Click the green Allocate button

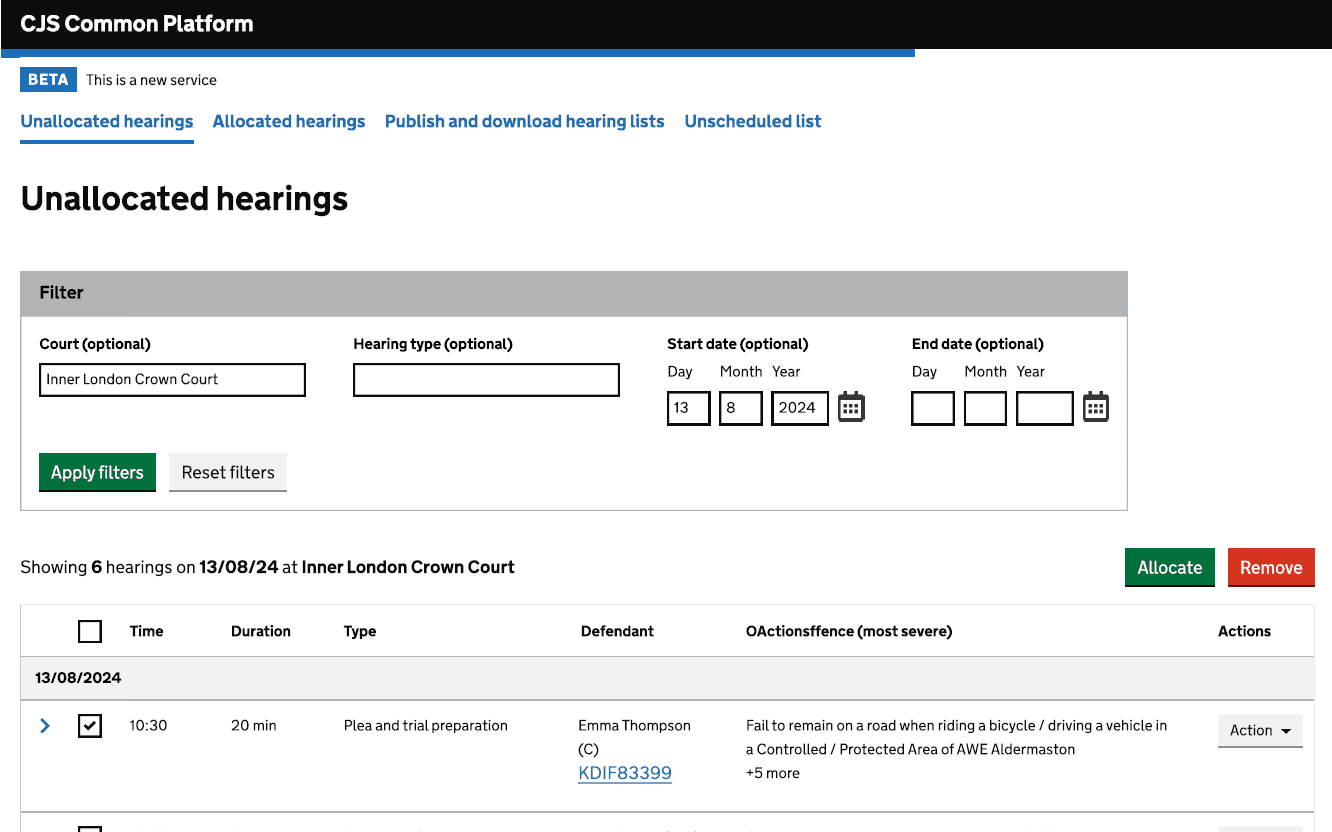tap(1170, 567)
